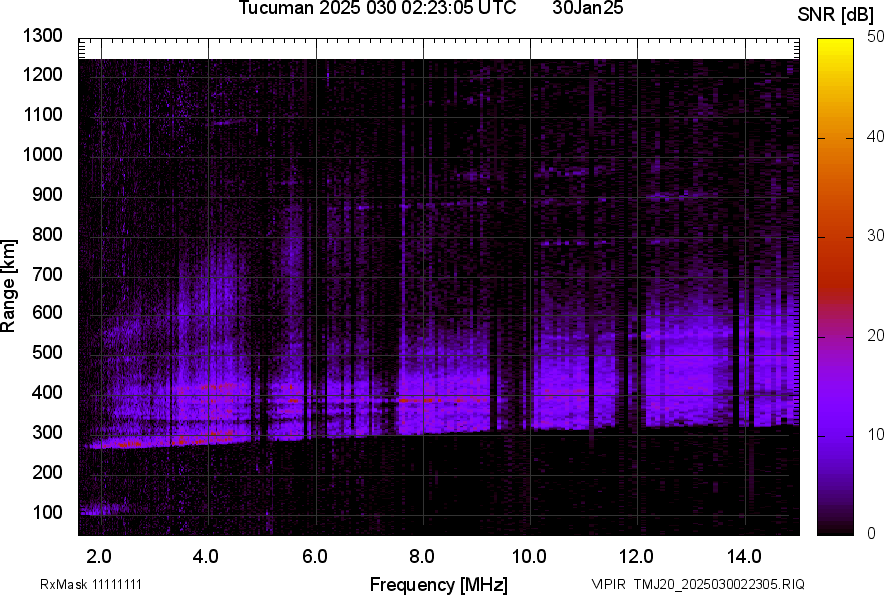Click the 12.0 frequency tick label

[636, 555]
